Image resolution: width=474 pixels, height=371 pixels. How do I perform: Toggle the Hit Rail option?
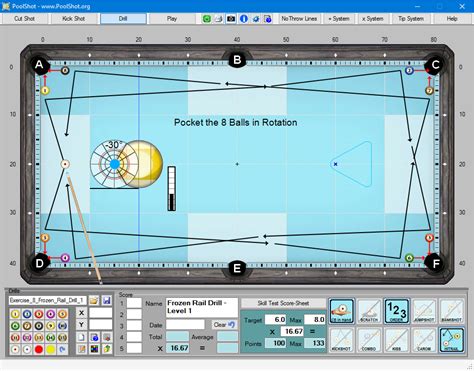[452, 340]
